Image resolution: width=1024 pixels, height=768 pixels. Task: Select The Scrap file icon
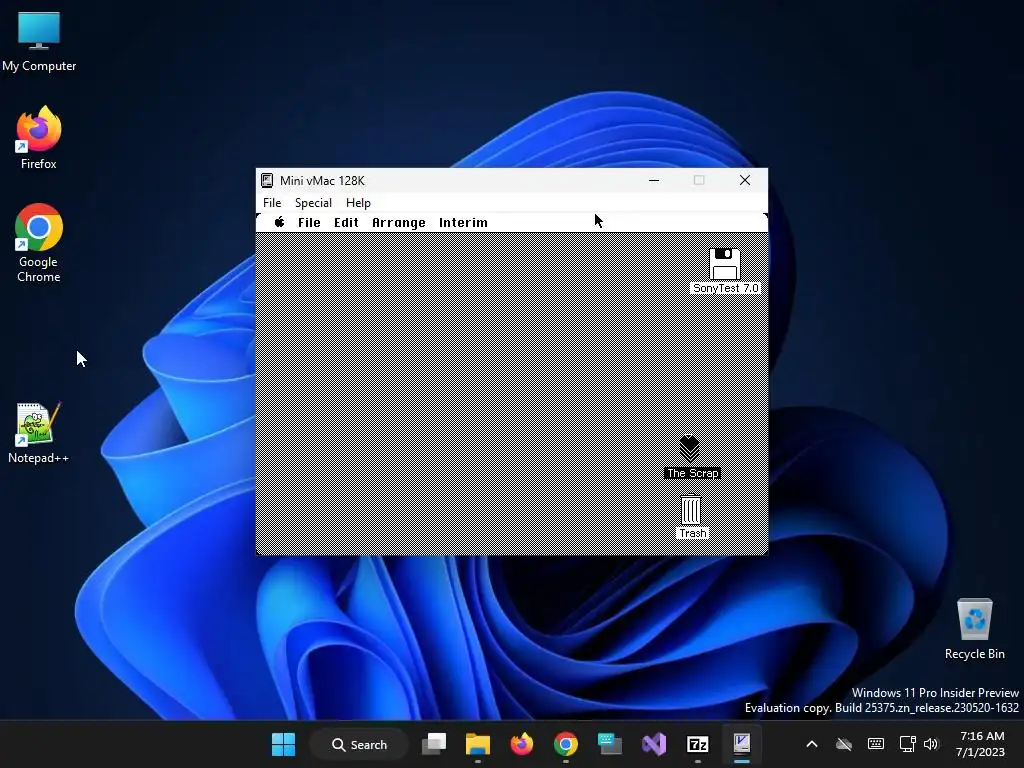click(x=690, y=449)
